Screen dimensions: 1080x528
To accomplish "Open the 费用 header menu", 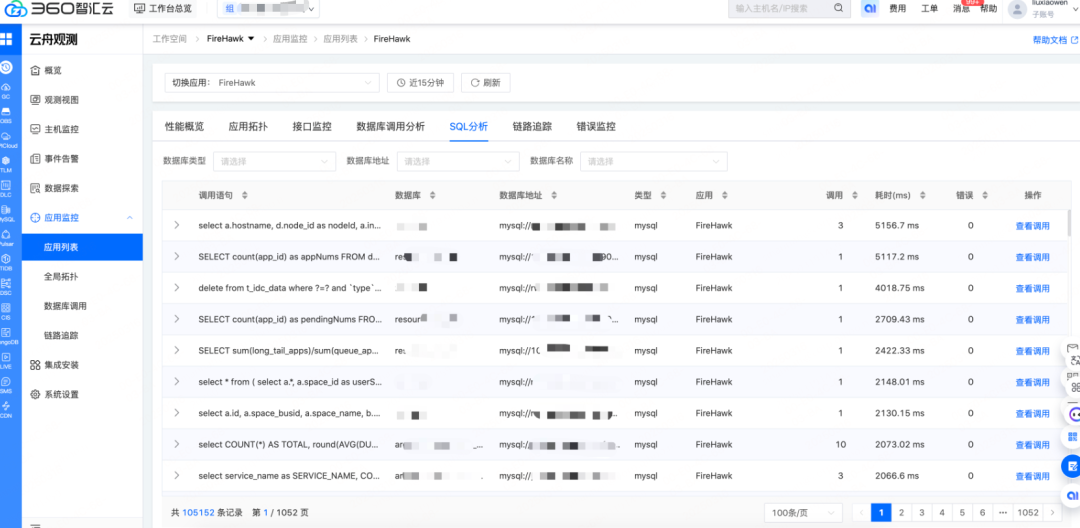I will click(897, 8).
